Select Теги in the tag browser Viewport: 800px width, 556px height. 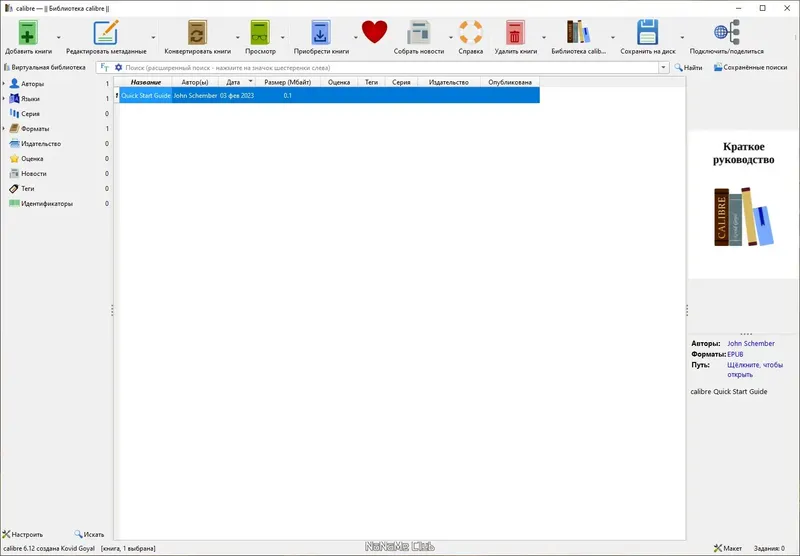click(28, 189)
